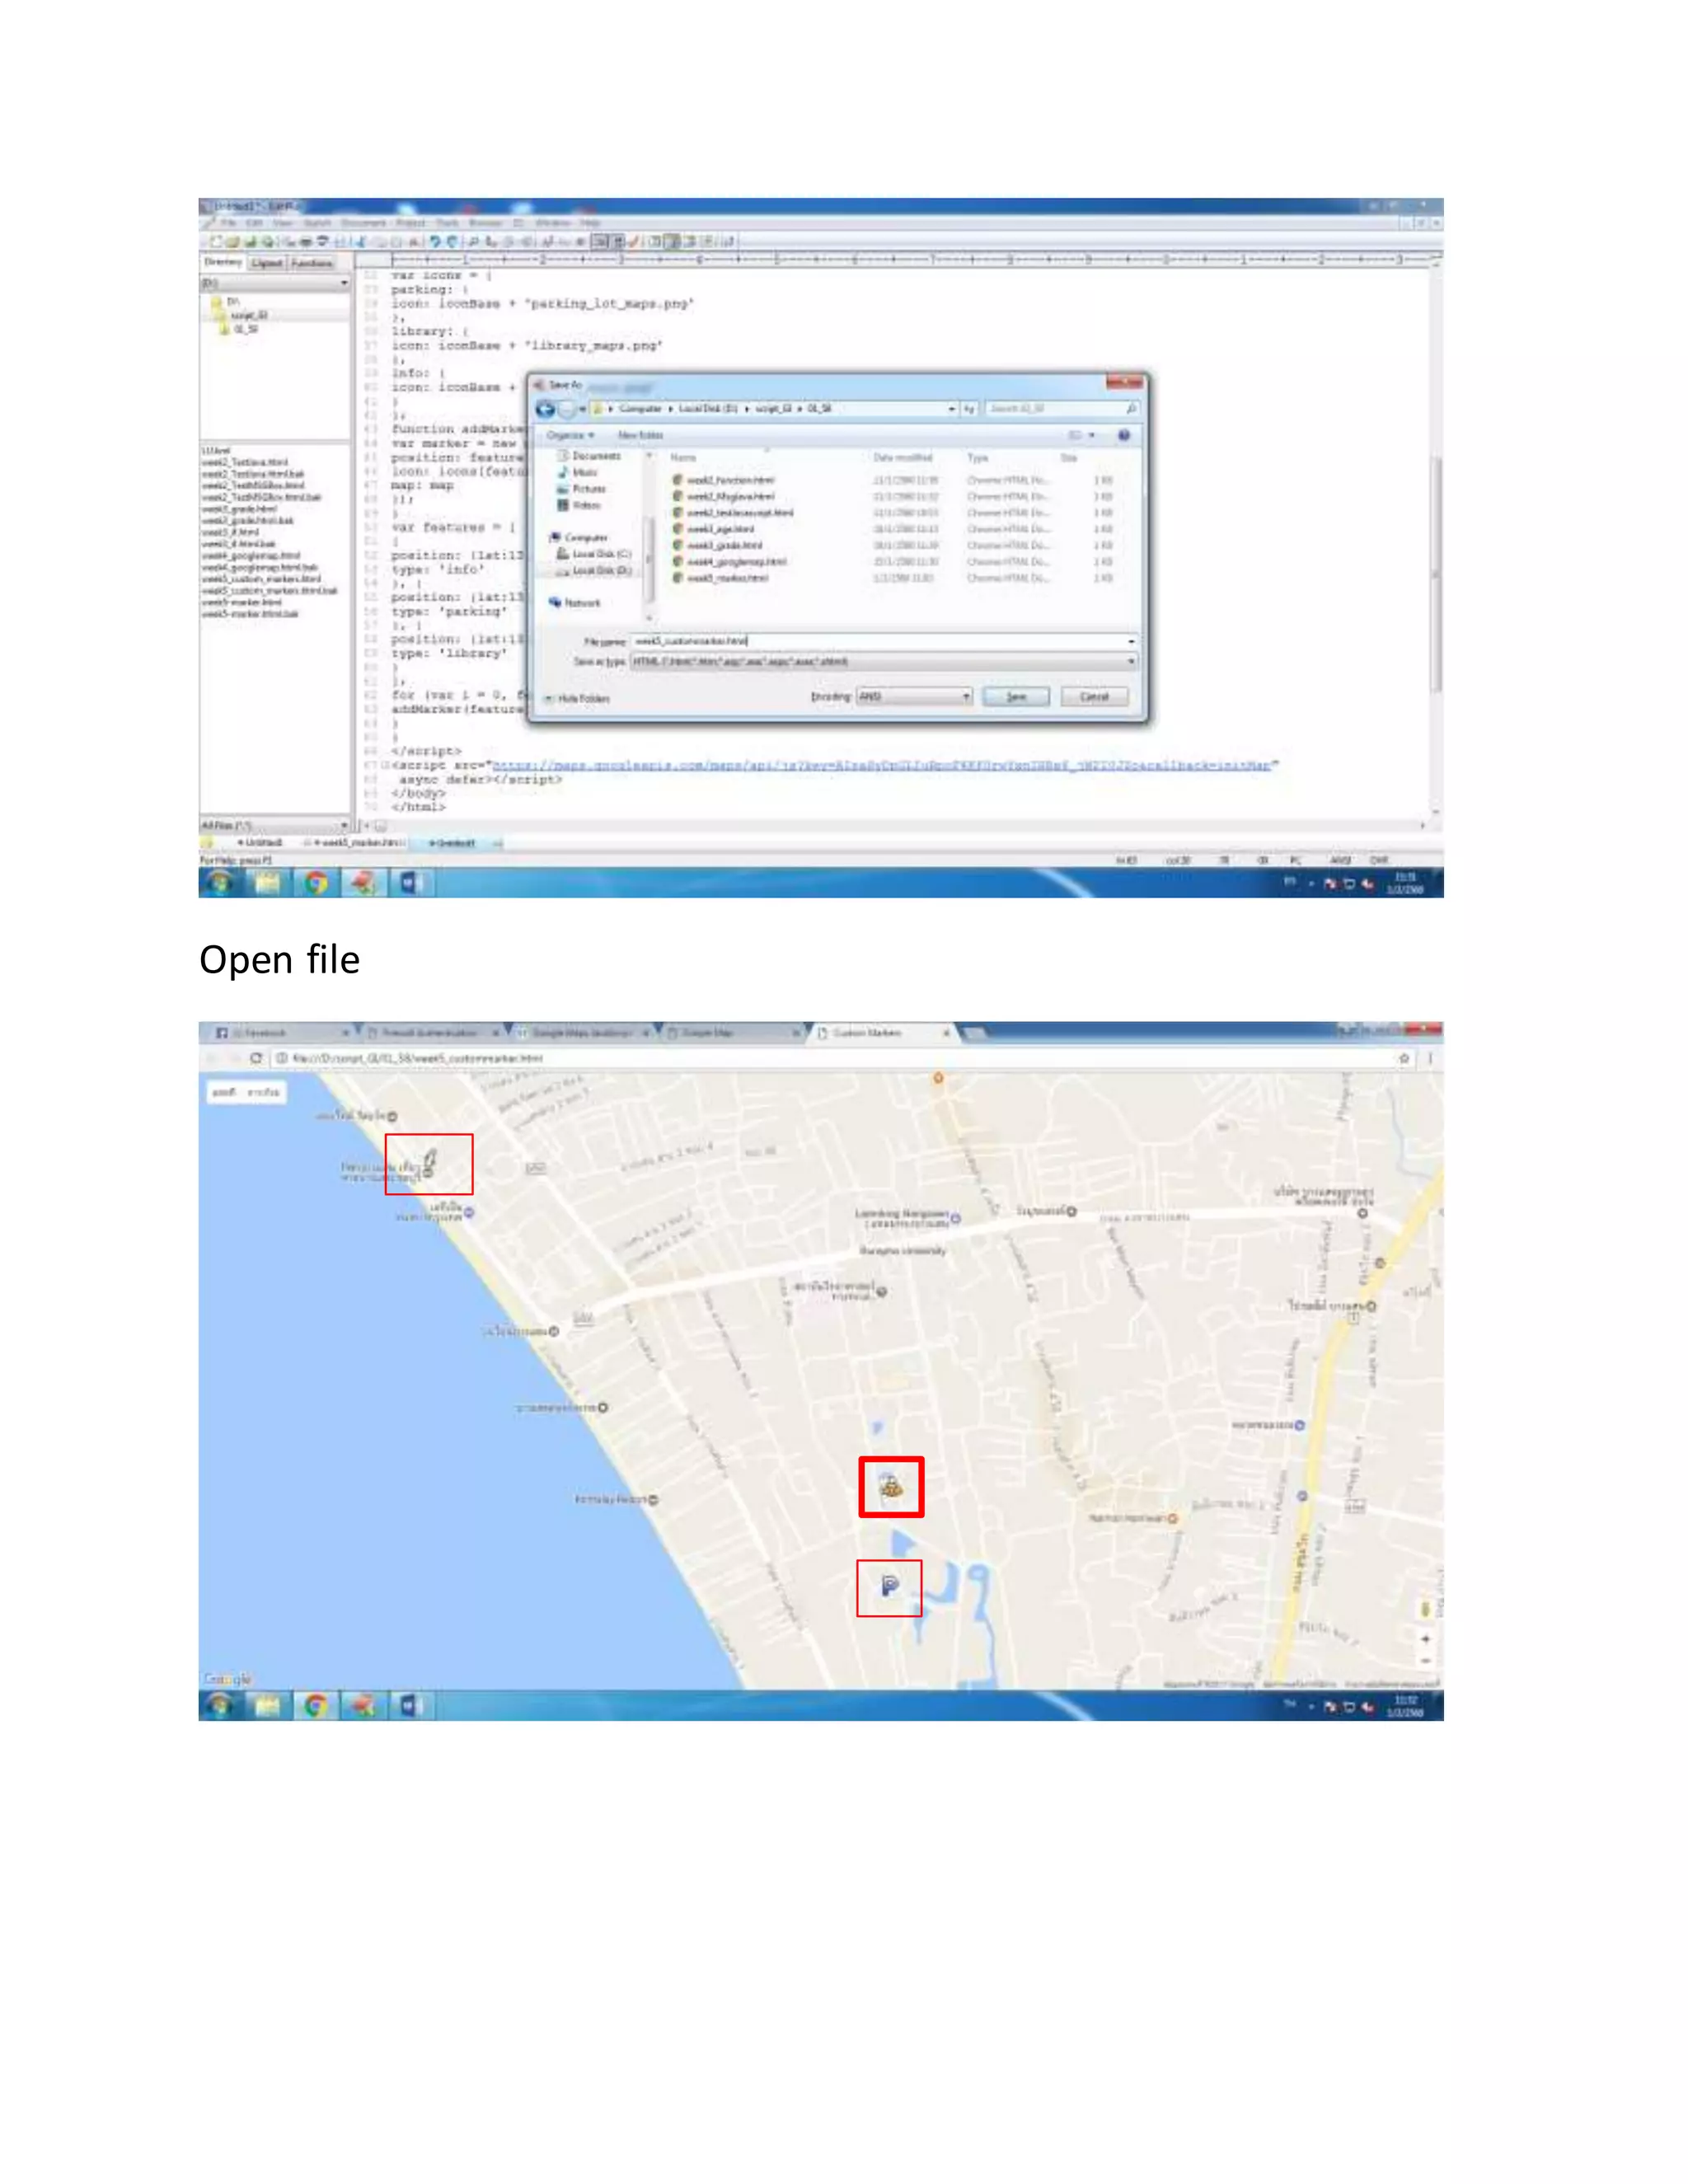Open the Organize dropdown menu
Viewport: 1688px width, 2184px height.
coord(570,436)
